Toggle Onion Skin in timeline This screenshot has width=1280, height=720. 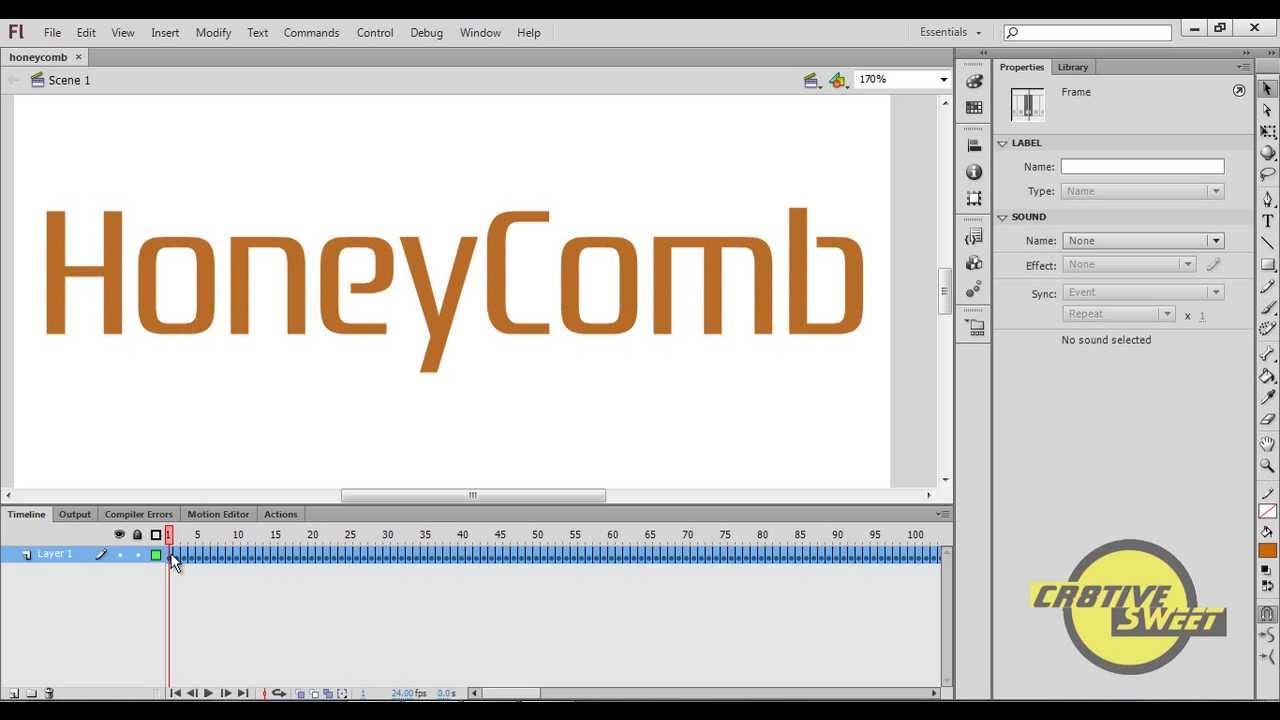click(x=300, y=693)
